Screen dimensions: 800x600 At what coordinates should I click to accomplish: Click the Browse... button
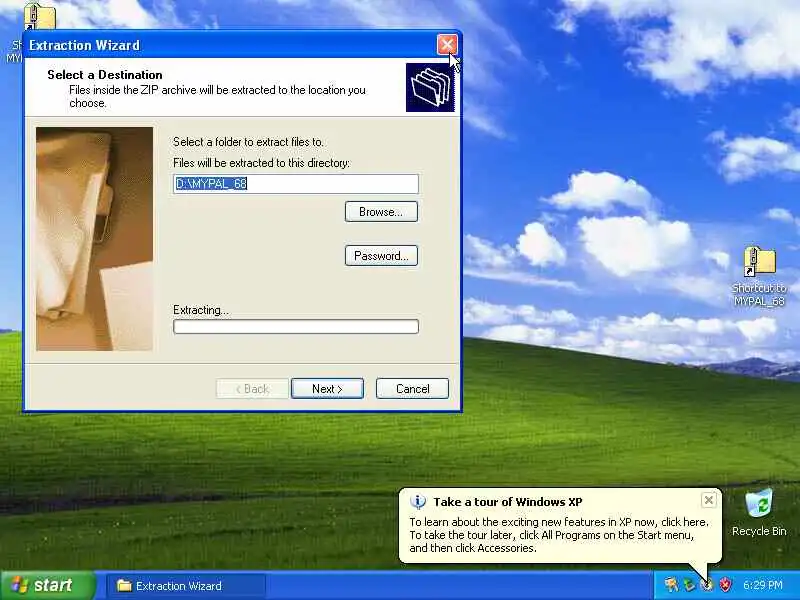tap(381, 212)
